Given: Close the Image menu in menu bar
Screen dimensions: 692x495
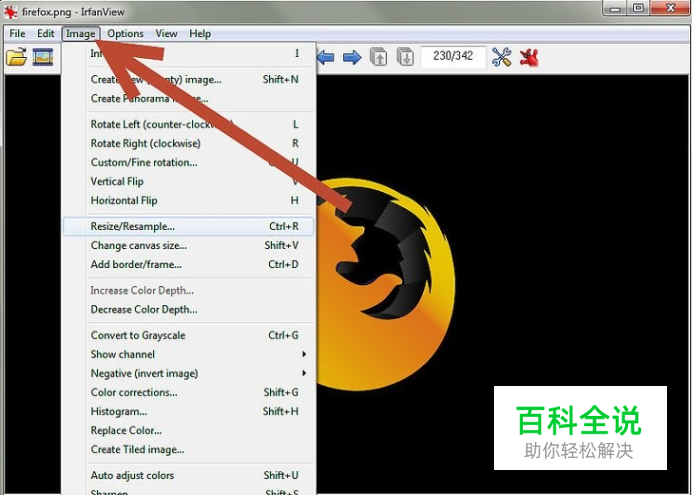Looking at the screenshot, I should pyautogui.click(x=81, y=34).
